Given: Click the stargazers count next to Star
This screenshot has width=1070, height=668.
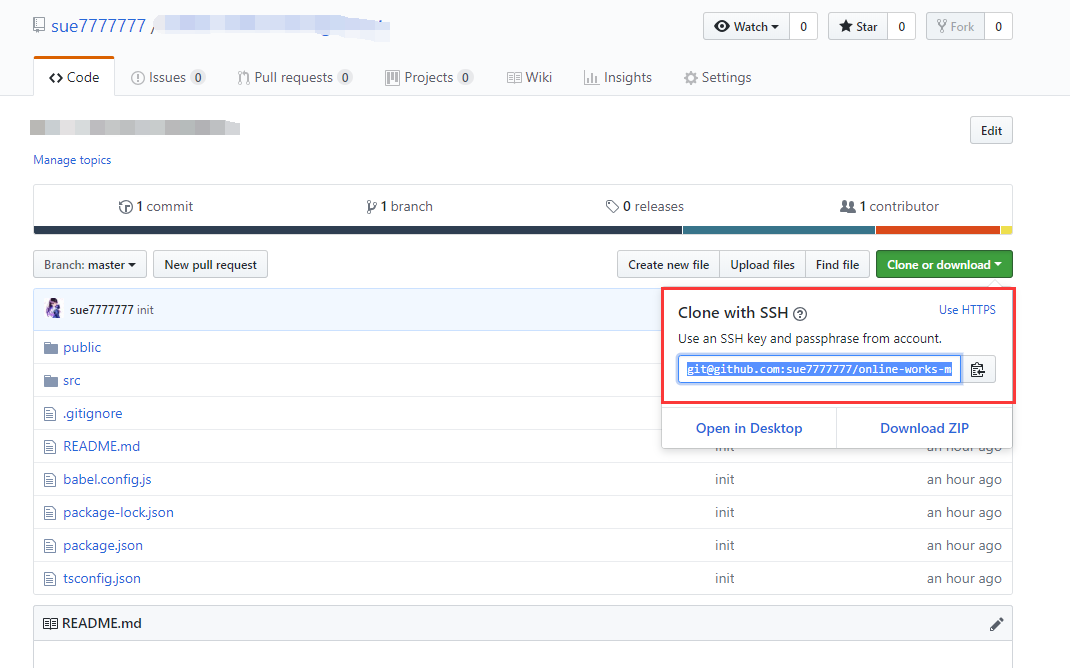Looking at the screenshot, I should click(901, 27).
